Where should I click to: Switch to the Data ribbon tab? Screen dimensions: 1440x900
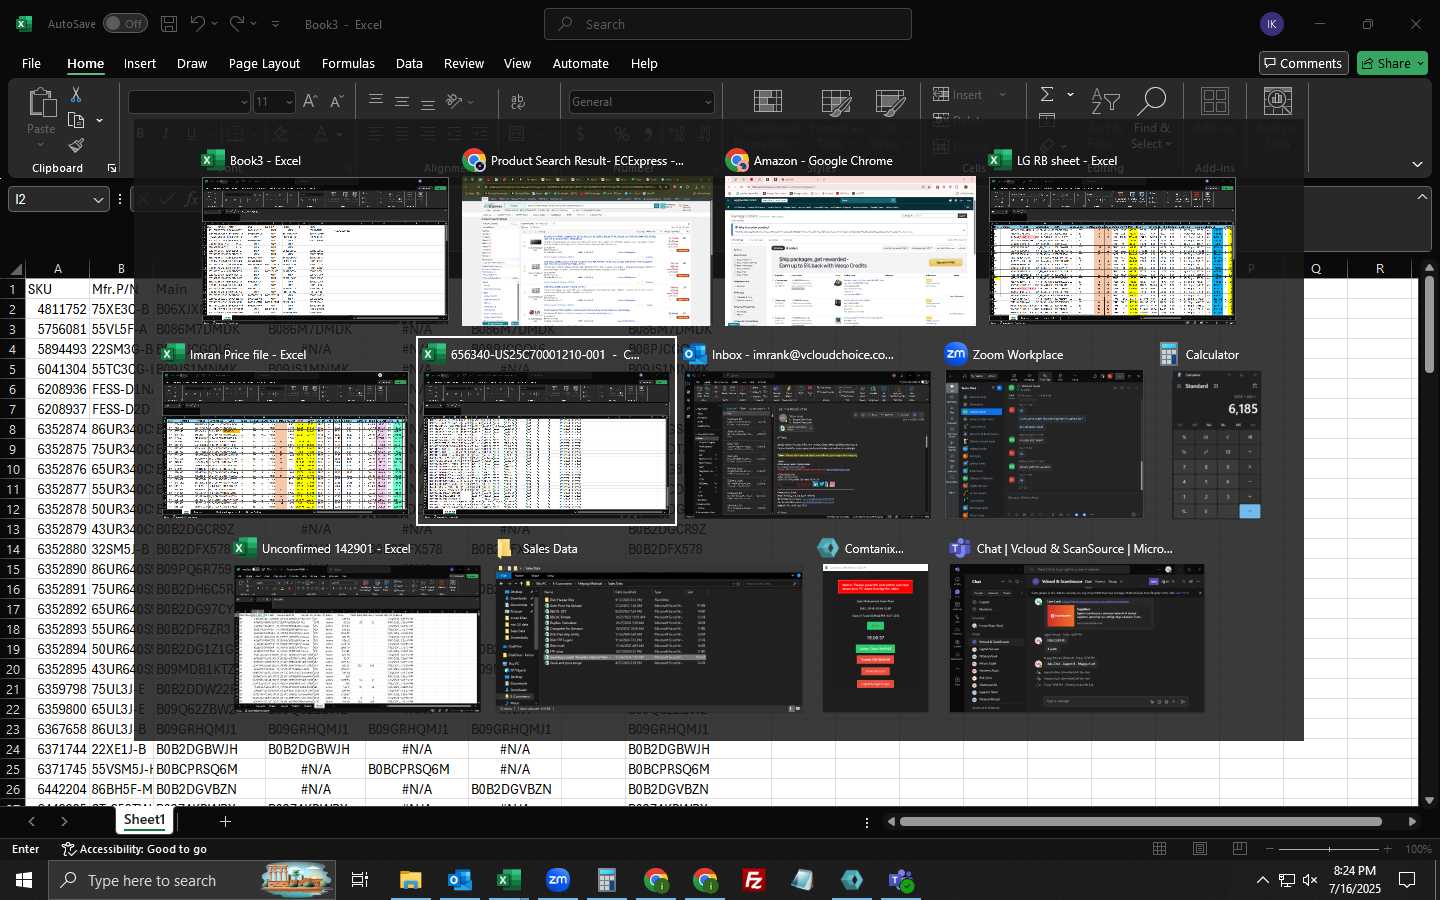point(409,63)
